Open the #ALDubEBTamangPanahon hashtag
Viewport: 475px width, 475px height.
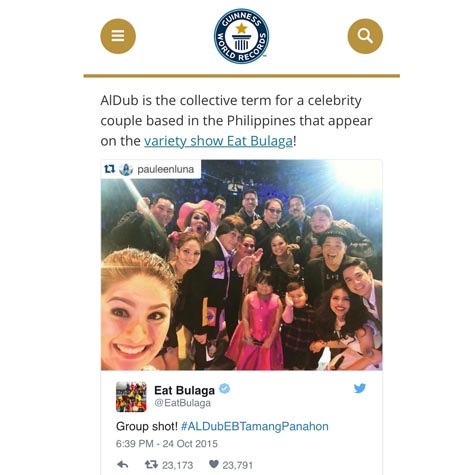(255, 426)
